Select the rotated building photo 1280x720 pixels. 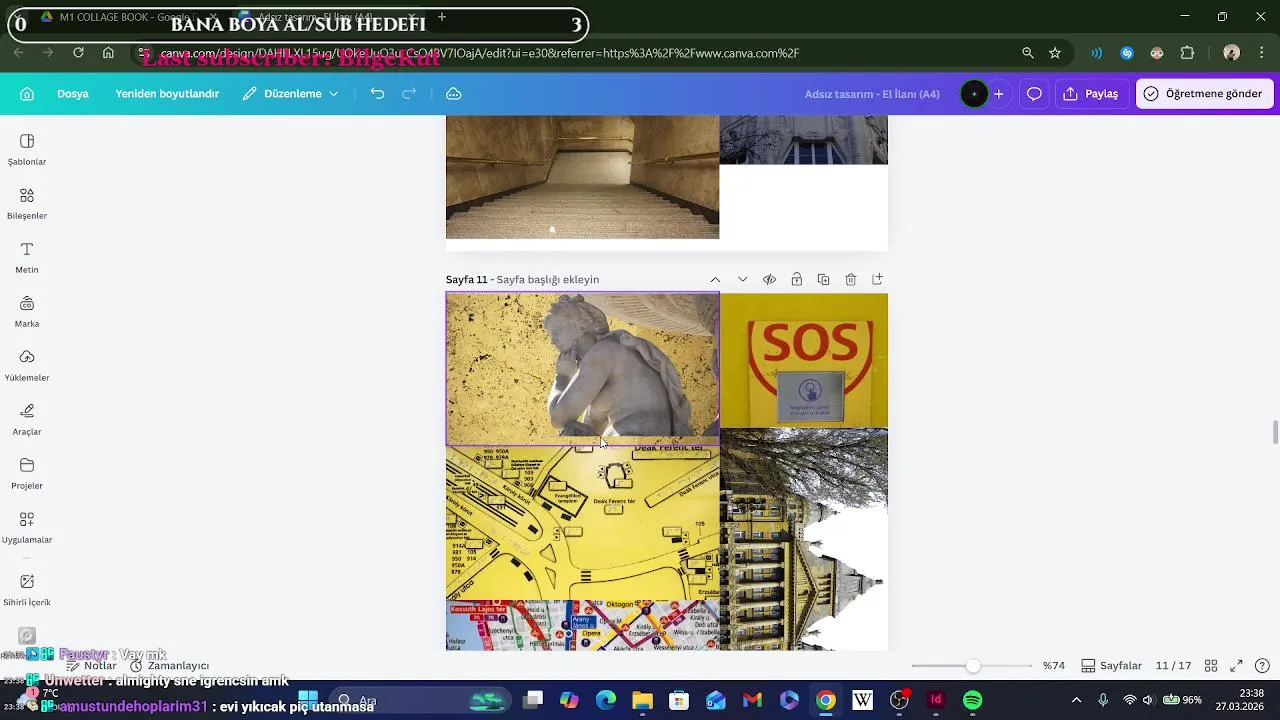(x=804, y=540)
